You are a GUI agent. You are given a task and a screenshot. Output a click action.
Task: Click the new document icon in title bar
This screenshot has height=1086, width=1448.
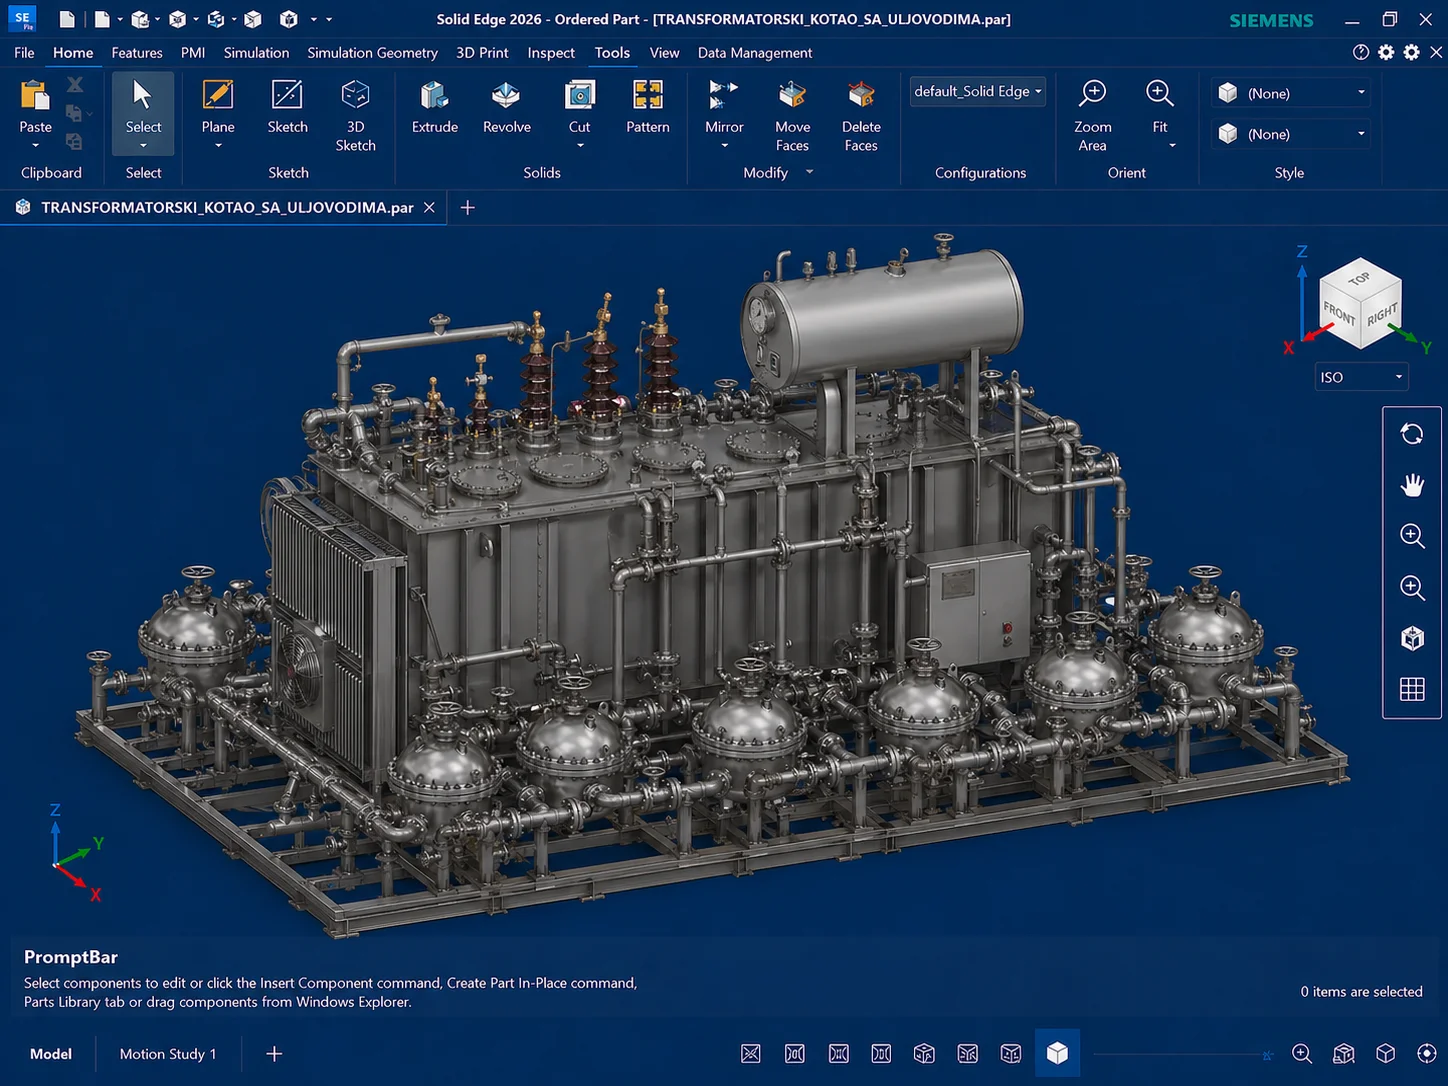[x=66, y=19]
